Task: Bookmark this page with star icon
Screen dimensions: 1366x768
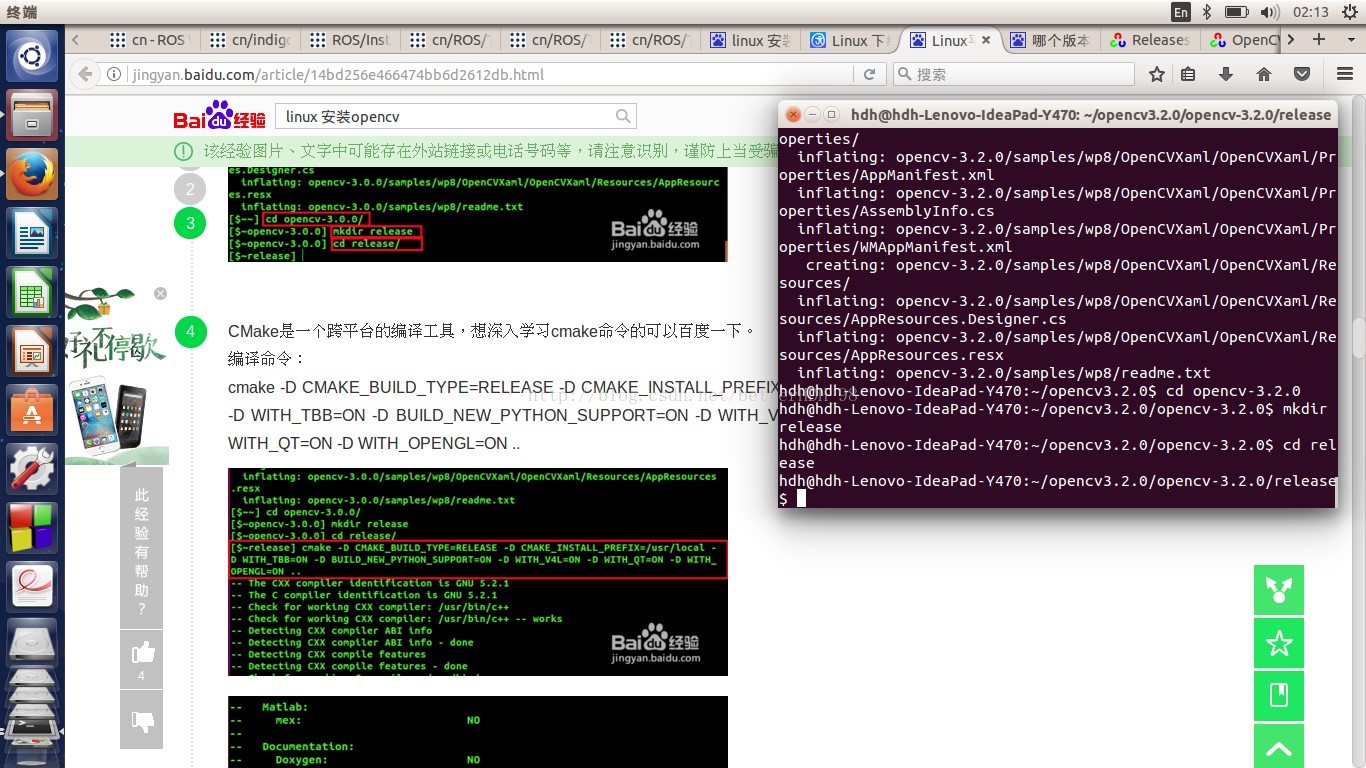Action: pyautogui.click(x=1157, y=74)
